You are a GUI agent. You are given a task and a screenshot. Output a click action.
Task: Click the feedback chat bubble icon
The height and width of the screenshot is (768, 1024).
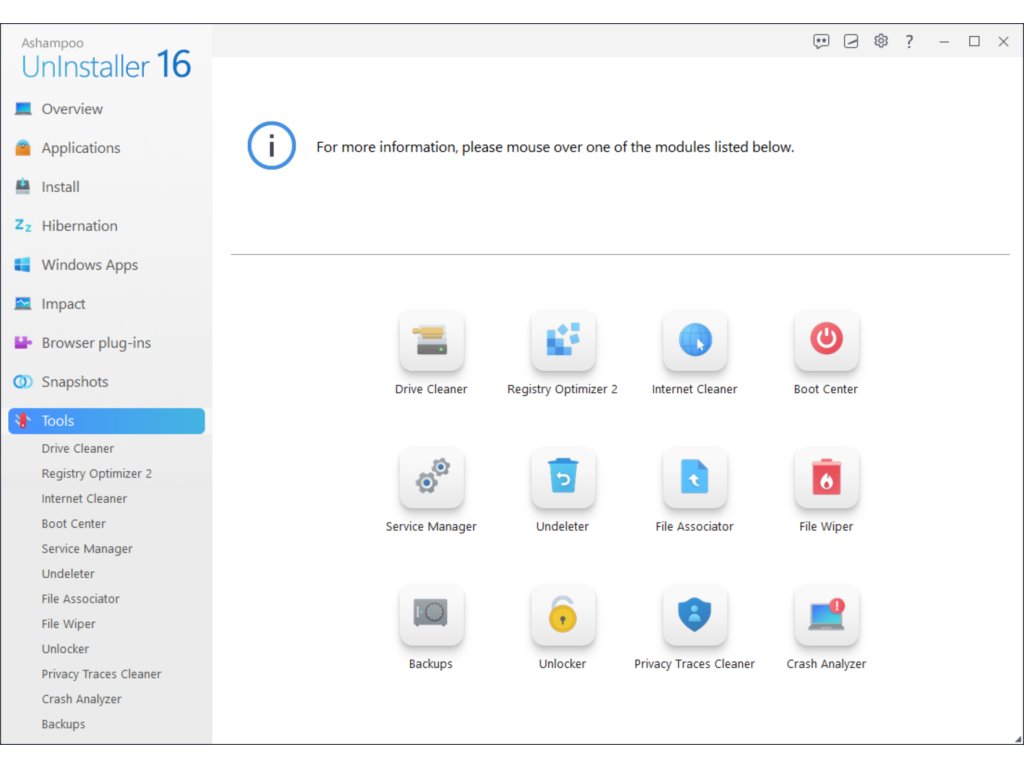[821, 41]
